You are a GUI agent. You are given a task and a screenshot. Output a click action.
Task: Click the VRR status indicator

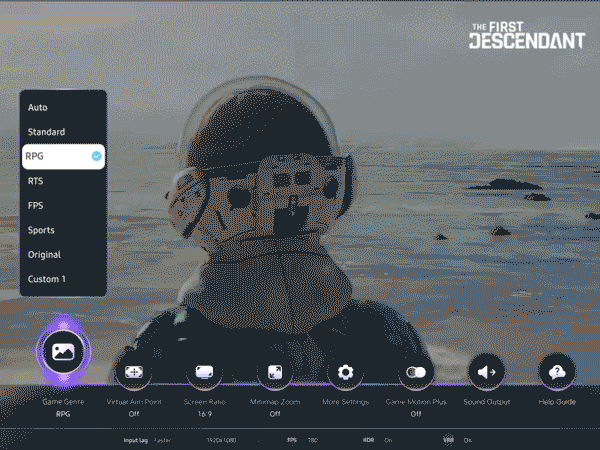457,440
